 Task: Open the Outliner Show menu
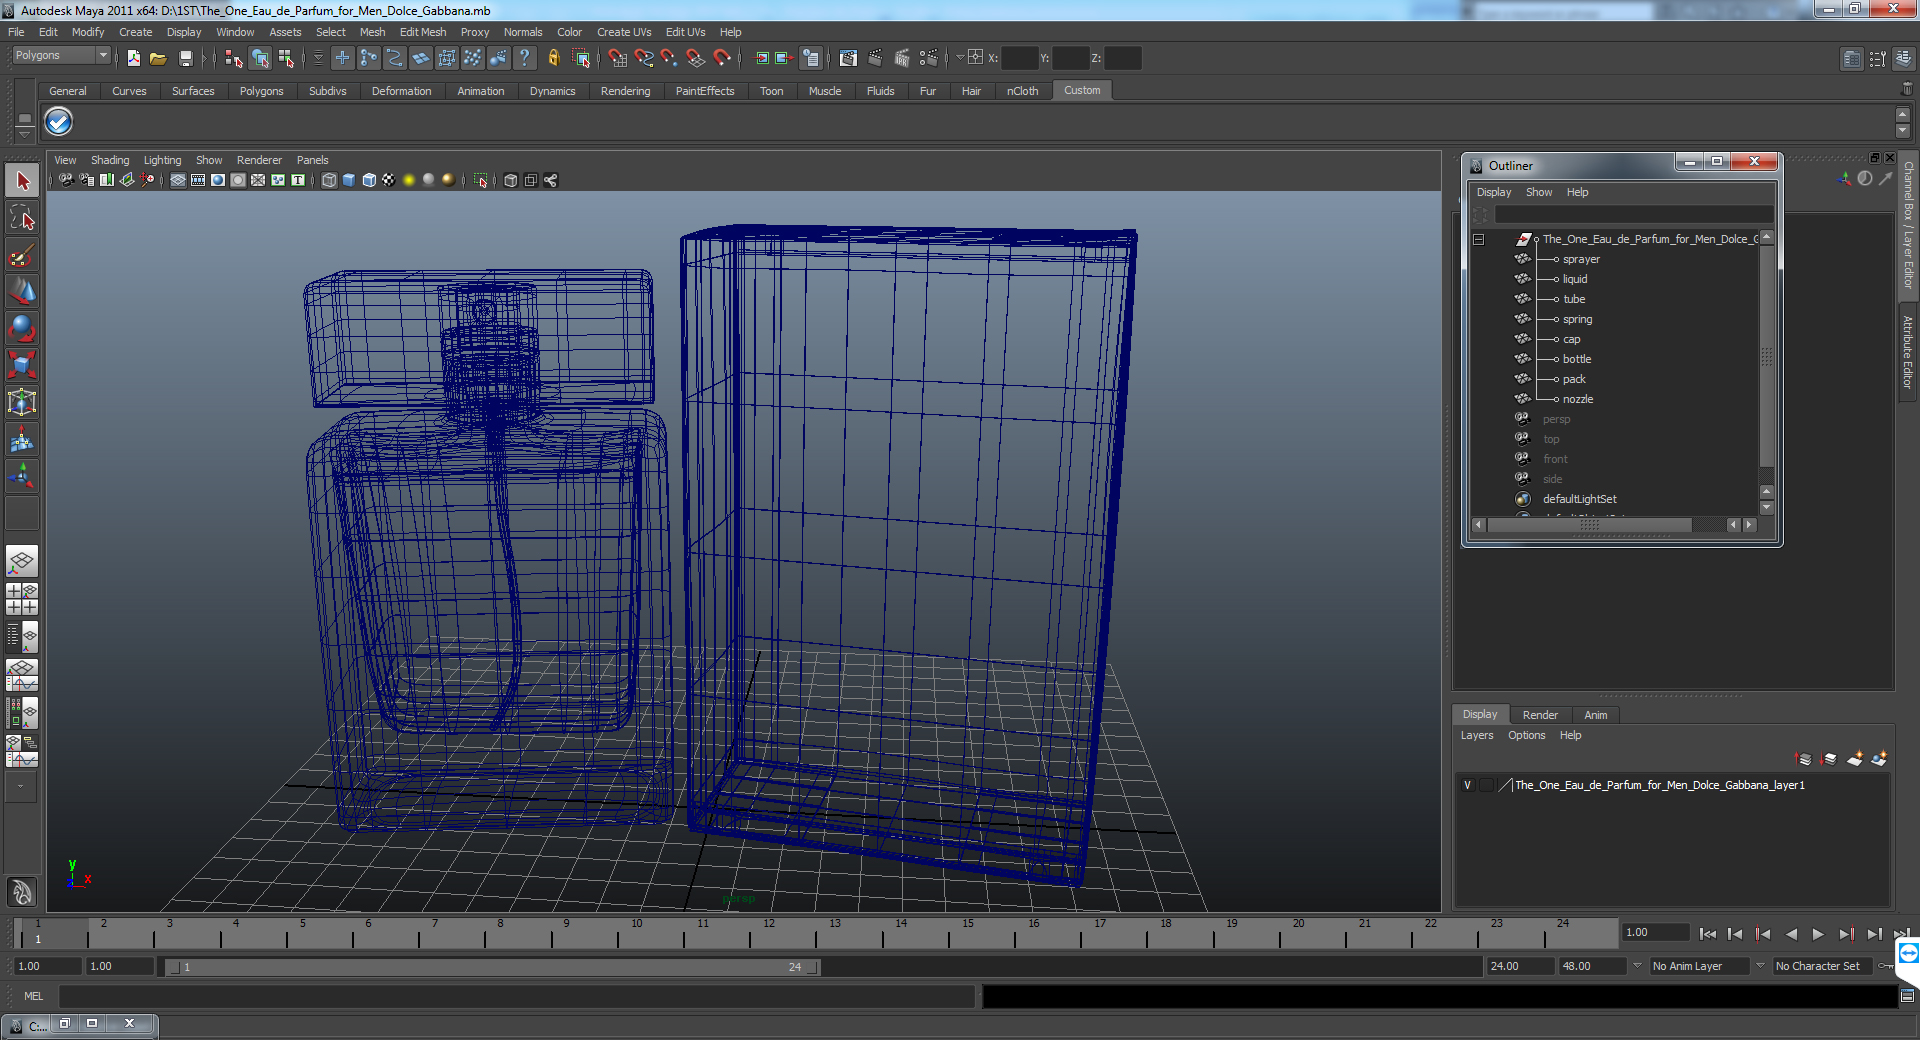tap(1539, 192)
